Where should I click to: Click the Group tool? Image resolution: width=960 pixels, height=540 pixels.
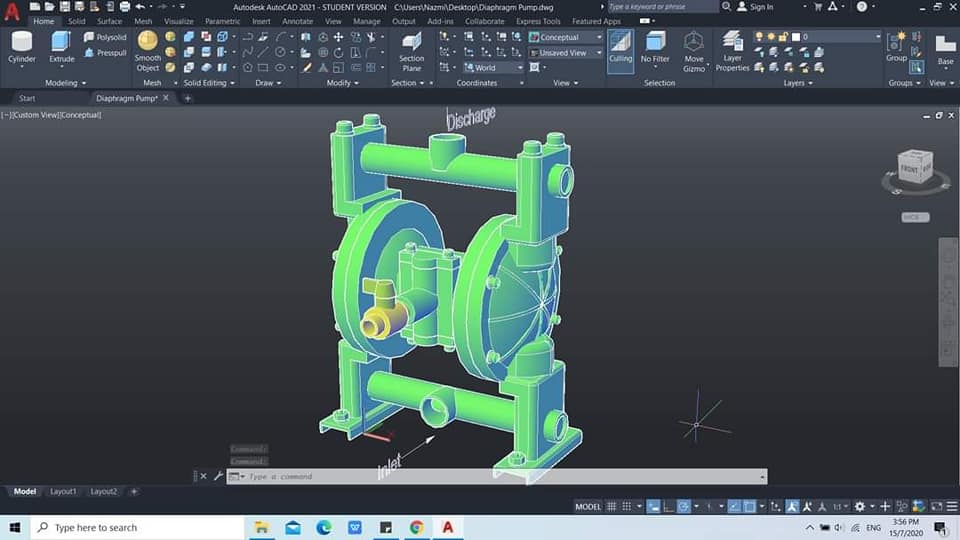point(896,48)
